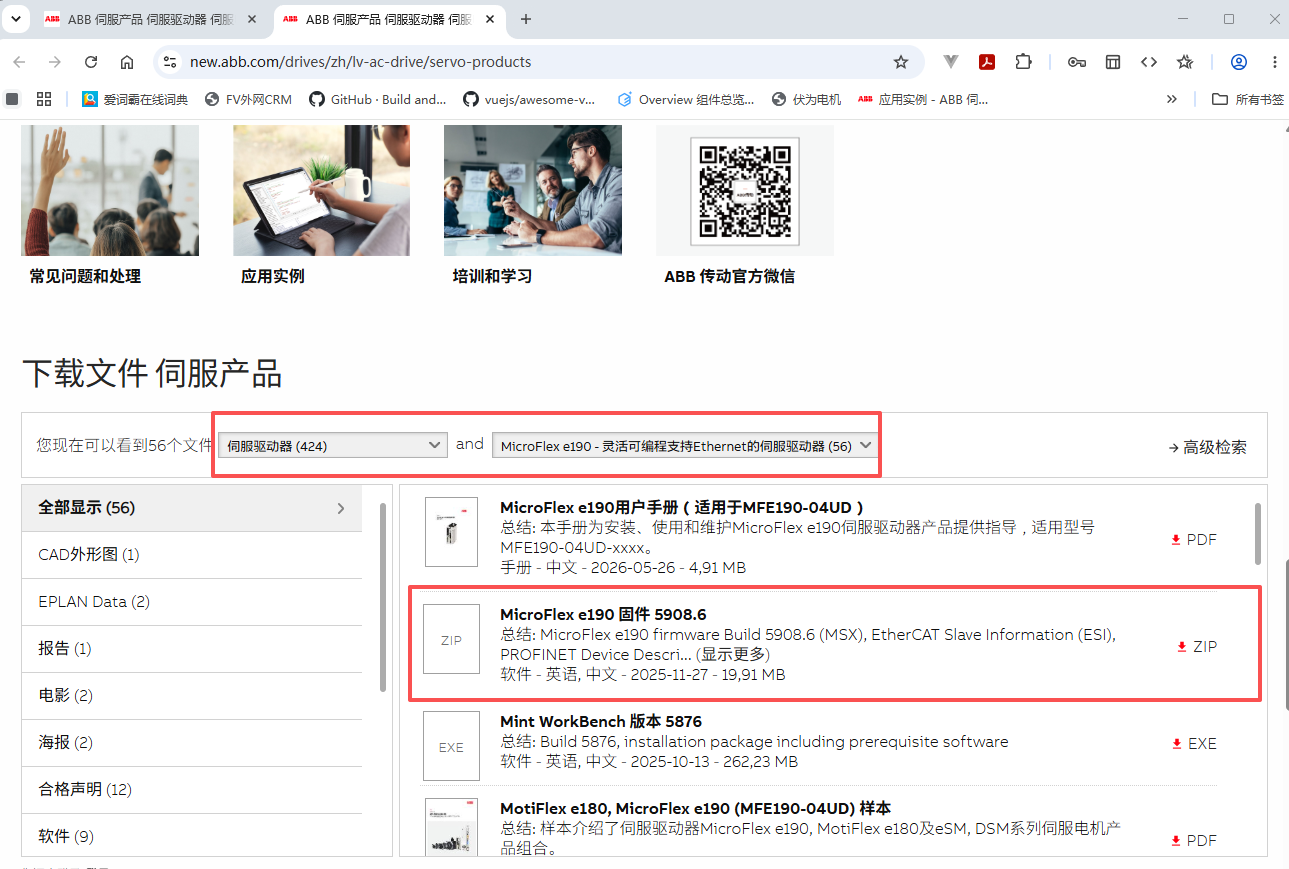1289x869 pixels.
Task: Open the 所有书签 folder
Action: coord(1248,99)
